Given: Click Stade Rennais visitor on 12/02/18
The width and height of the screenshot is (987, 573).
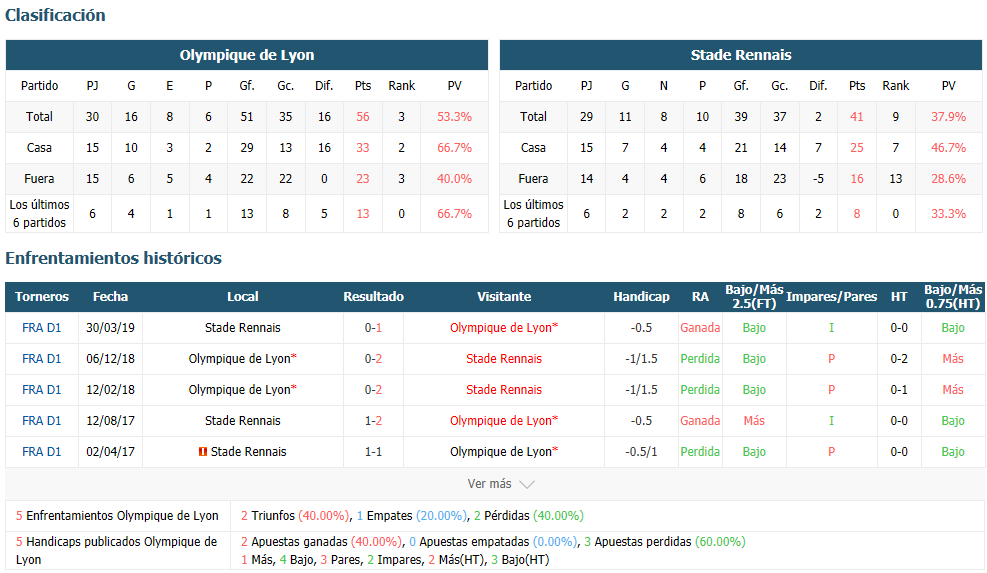Looking at the screenshot, I should point(504,389).
